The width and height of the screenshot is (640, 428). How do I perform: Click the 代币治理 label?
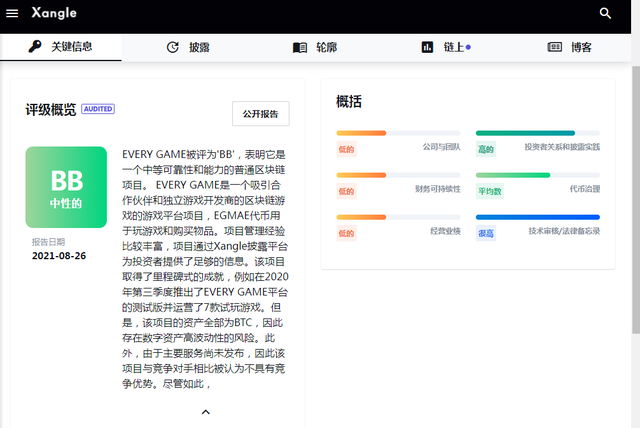[585, 189]
